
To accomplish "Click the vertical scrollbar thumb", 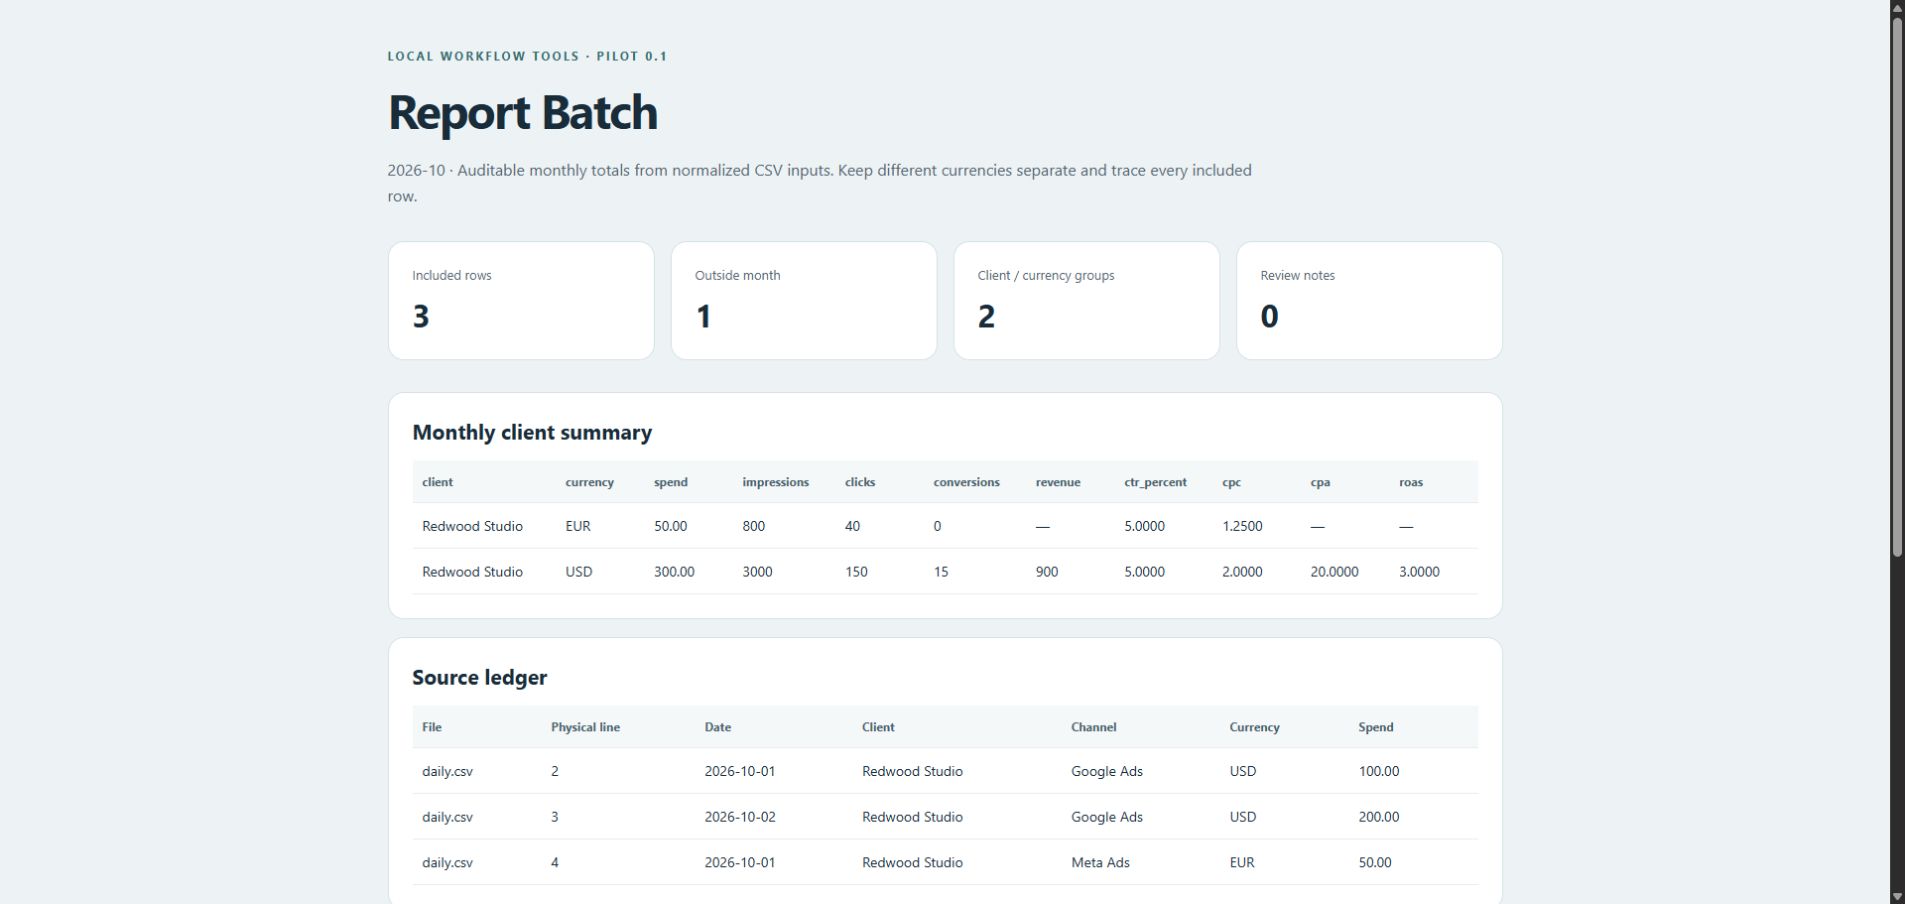I will click(1897, 285).
